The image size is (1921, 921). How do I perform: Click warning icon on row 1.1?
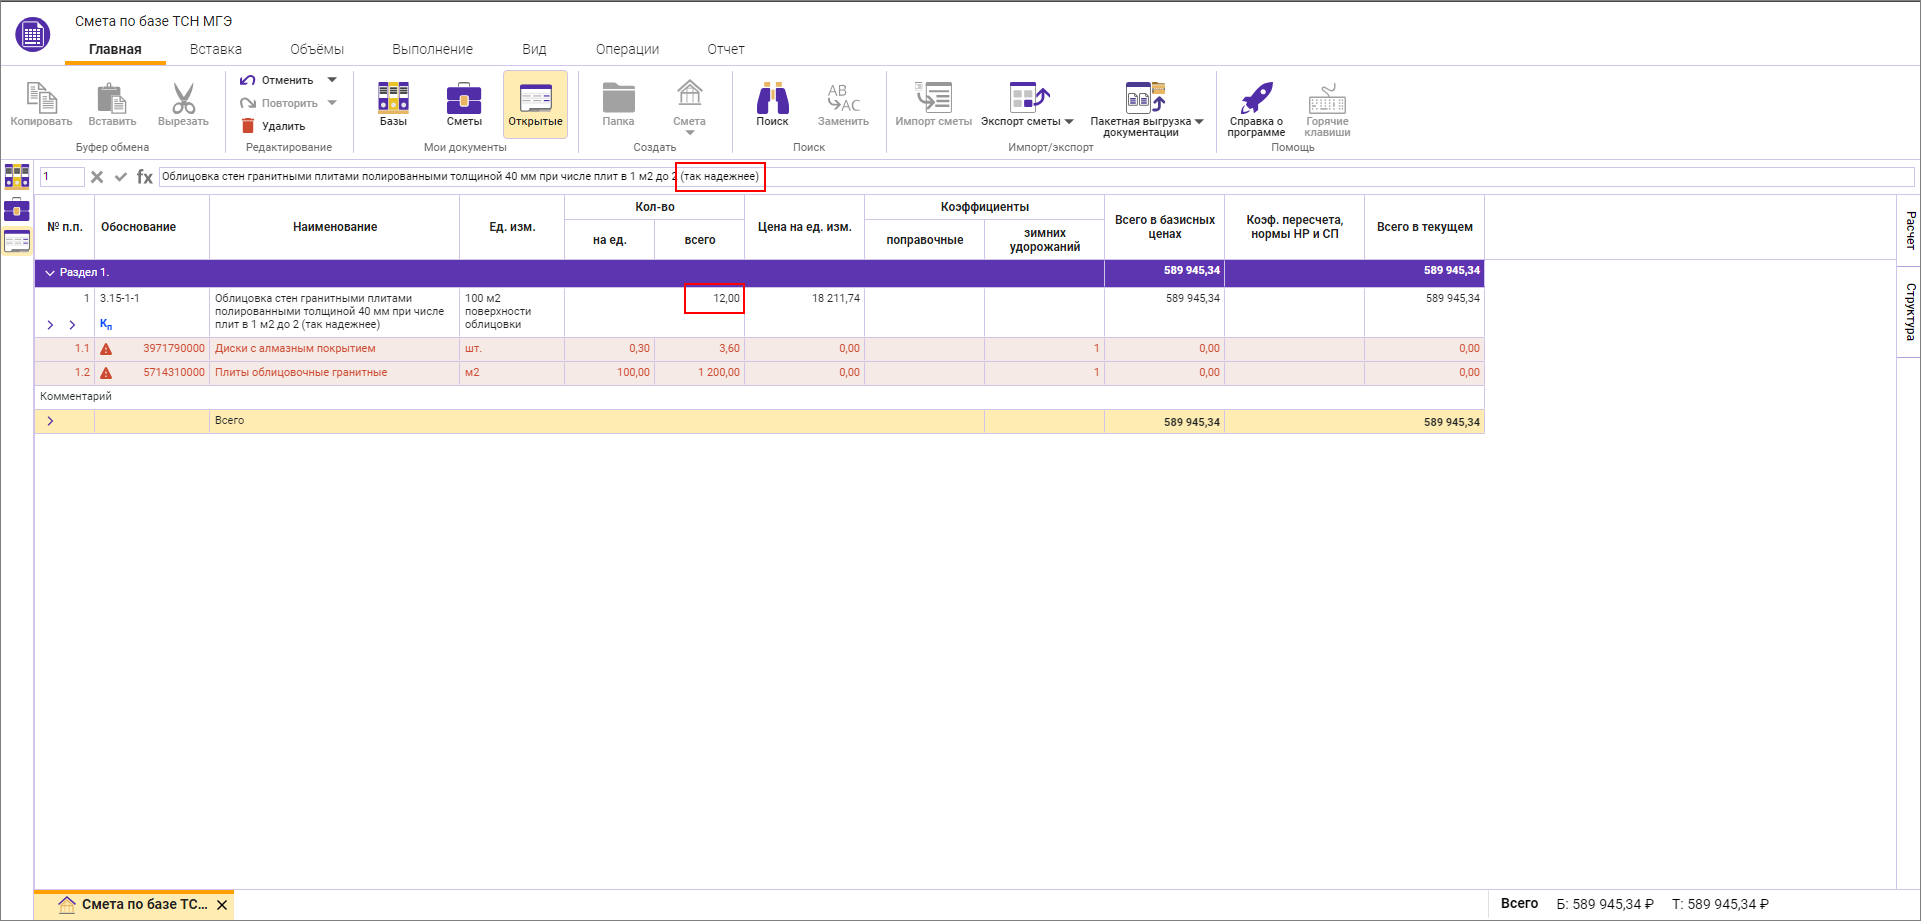coord(106,349)
